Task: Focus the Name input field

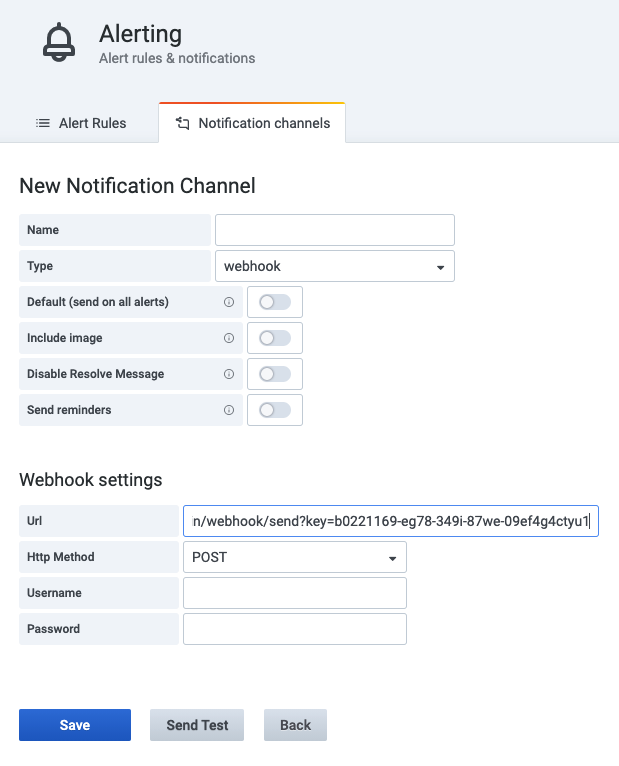Action: 334,230
